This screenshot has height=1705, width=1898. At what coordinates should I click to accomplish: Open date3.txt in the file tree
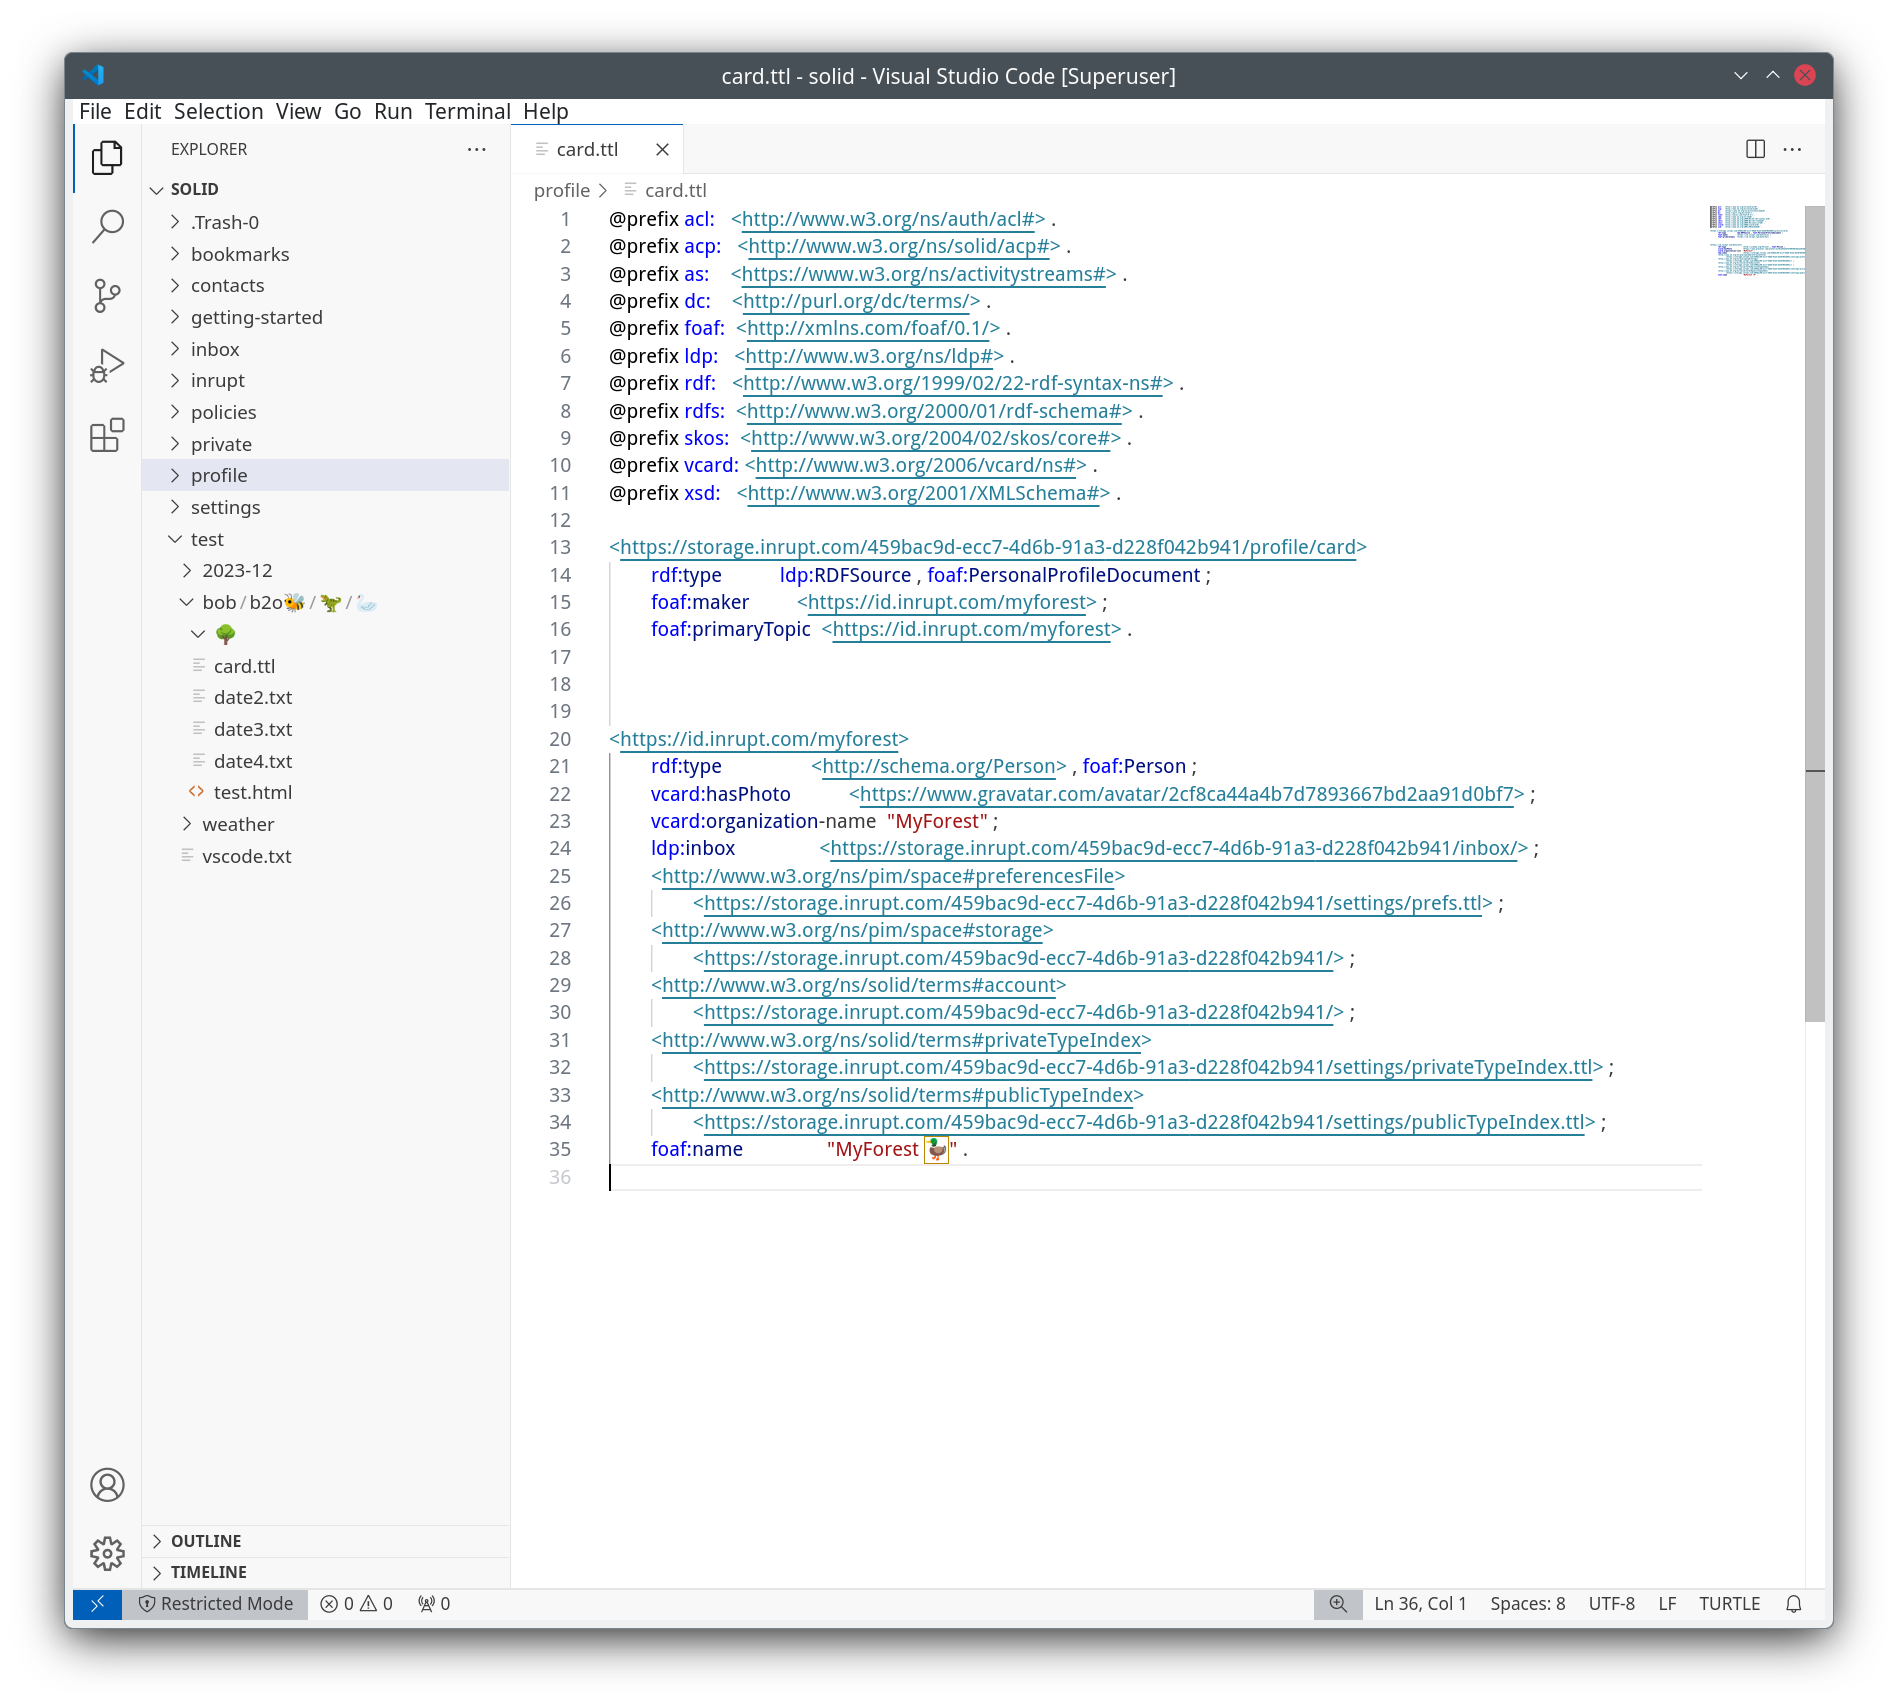(x=326, y=729)
